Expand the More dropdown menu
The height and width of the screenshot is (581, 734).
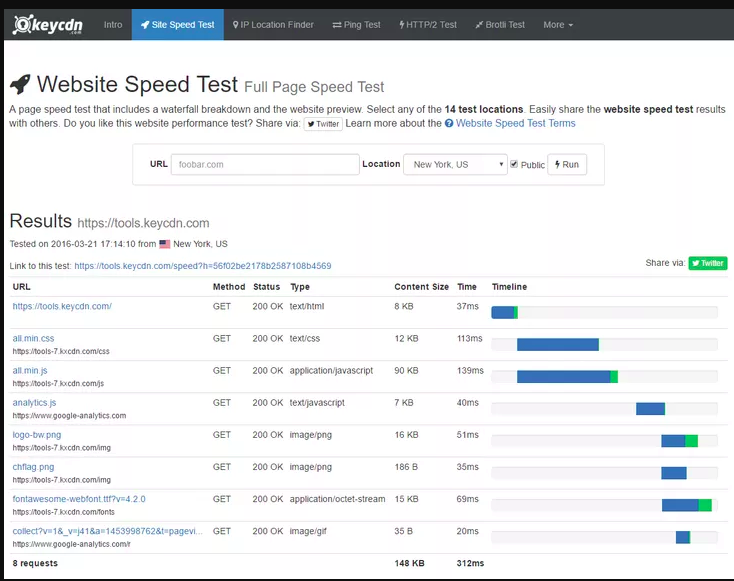click(558, 25)
